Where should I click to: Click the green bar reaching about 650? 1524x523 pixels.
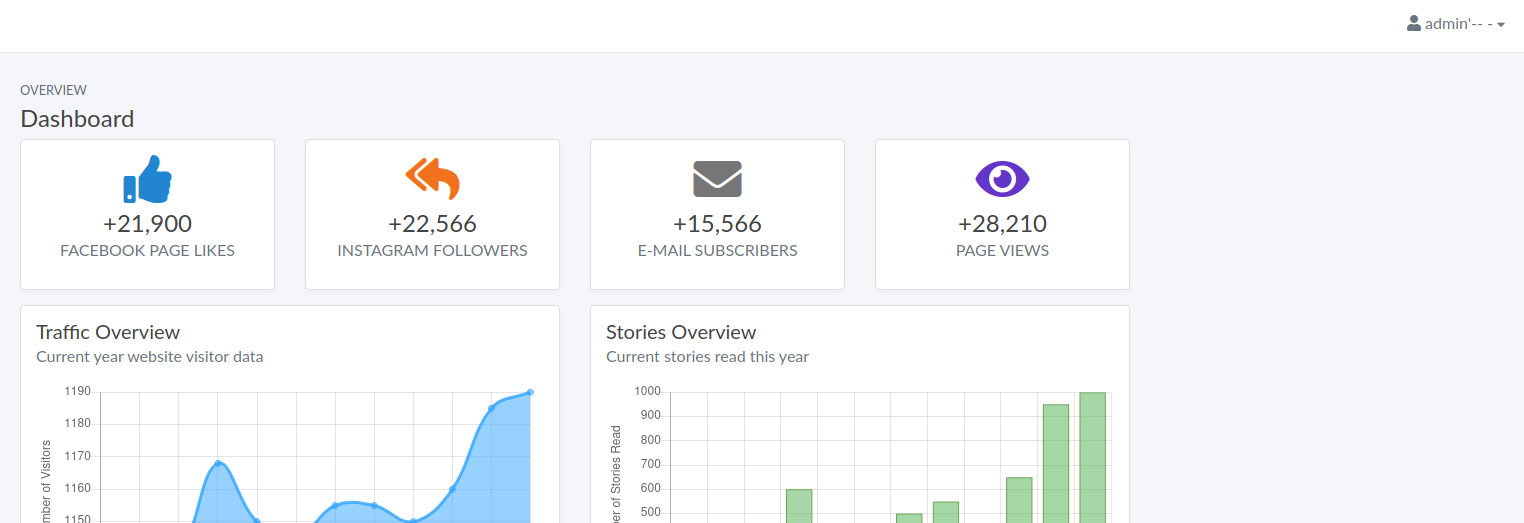tap(1019, 500)
